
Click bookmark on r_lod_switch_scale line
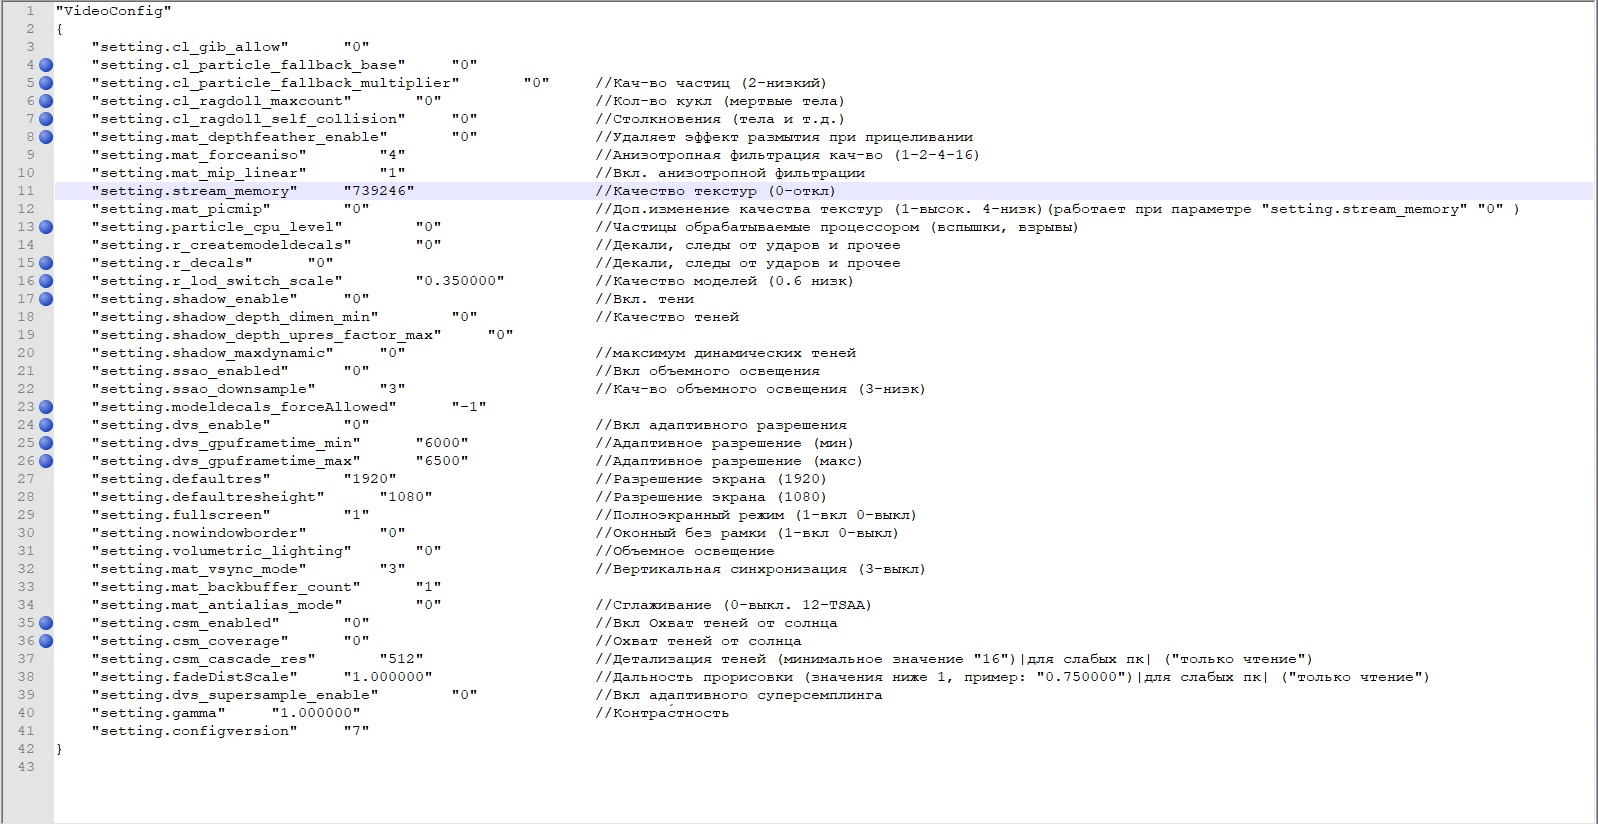46,281
